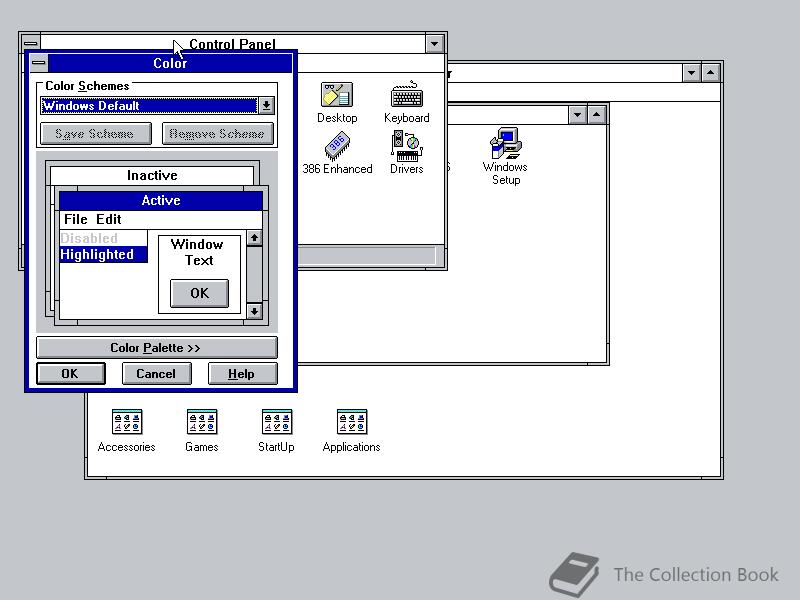
Task: Minimize the Program Manager window
Action: click(x=691, y=73)
